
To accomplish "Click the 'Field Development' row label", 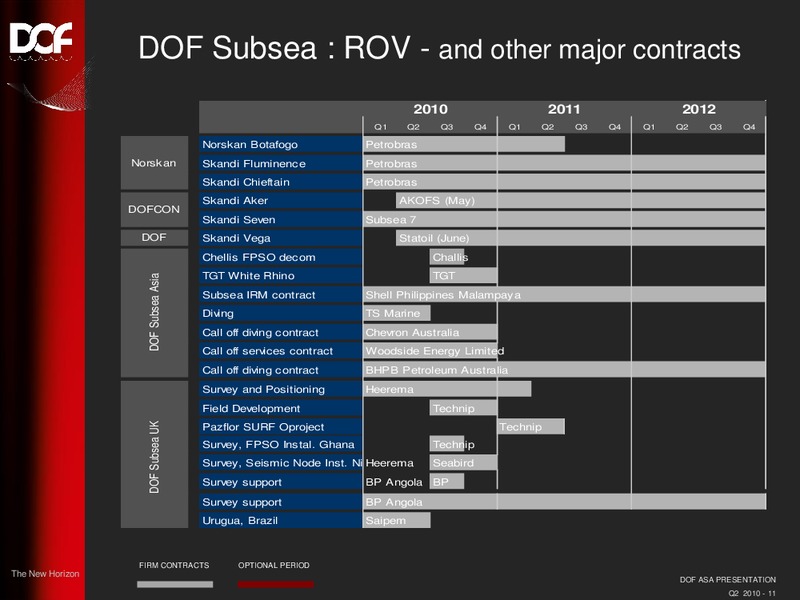I will coord(280,408).
